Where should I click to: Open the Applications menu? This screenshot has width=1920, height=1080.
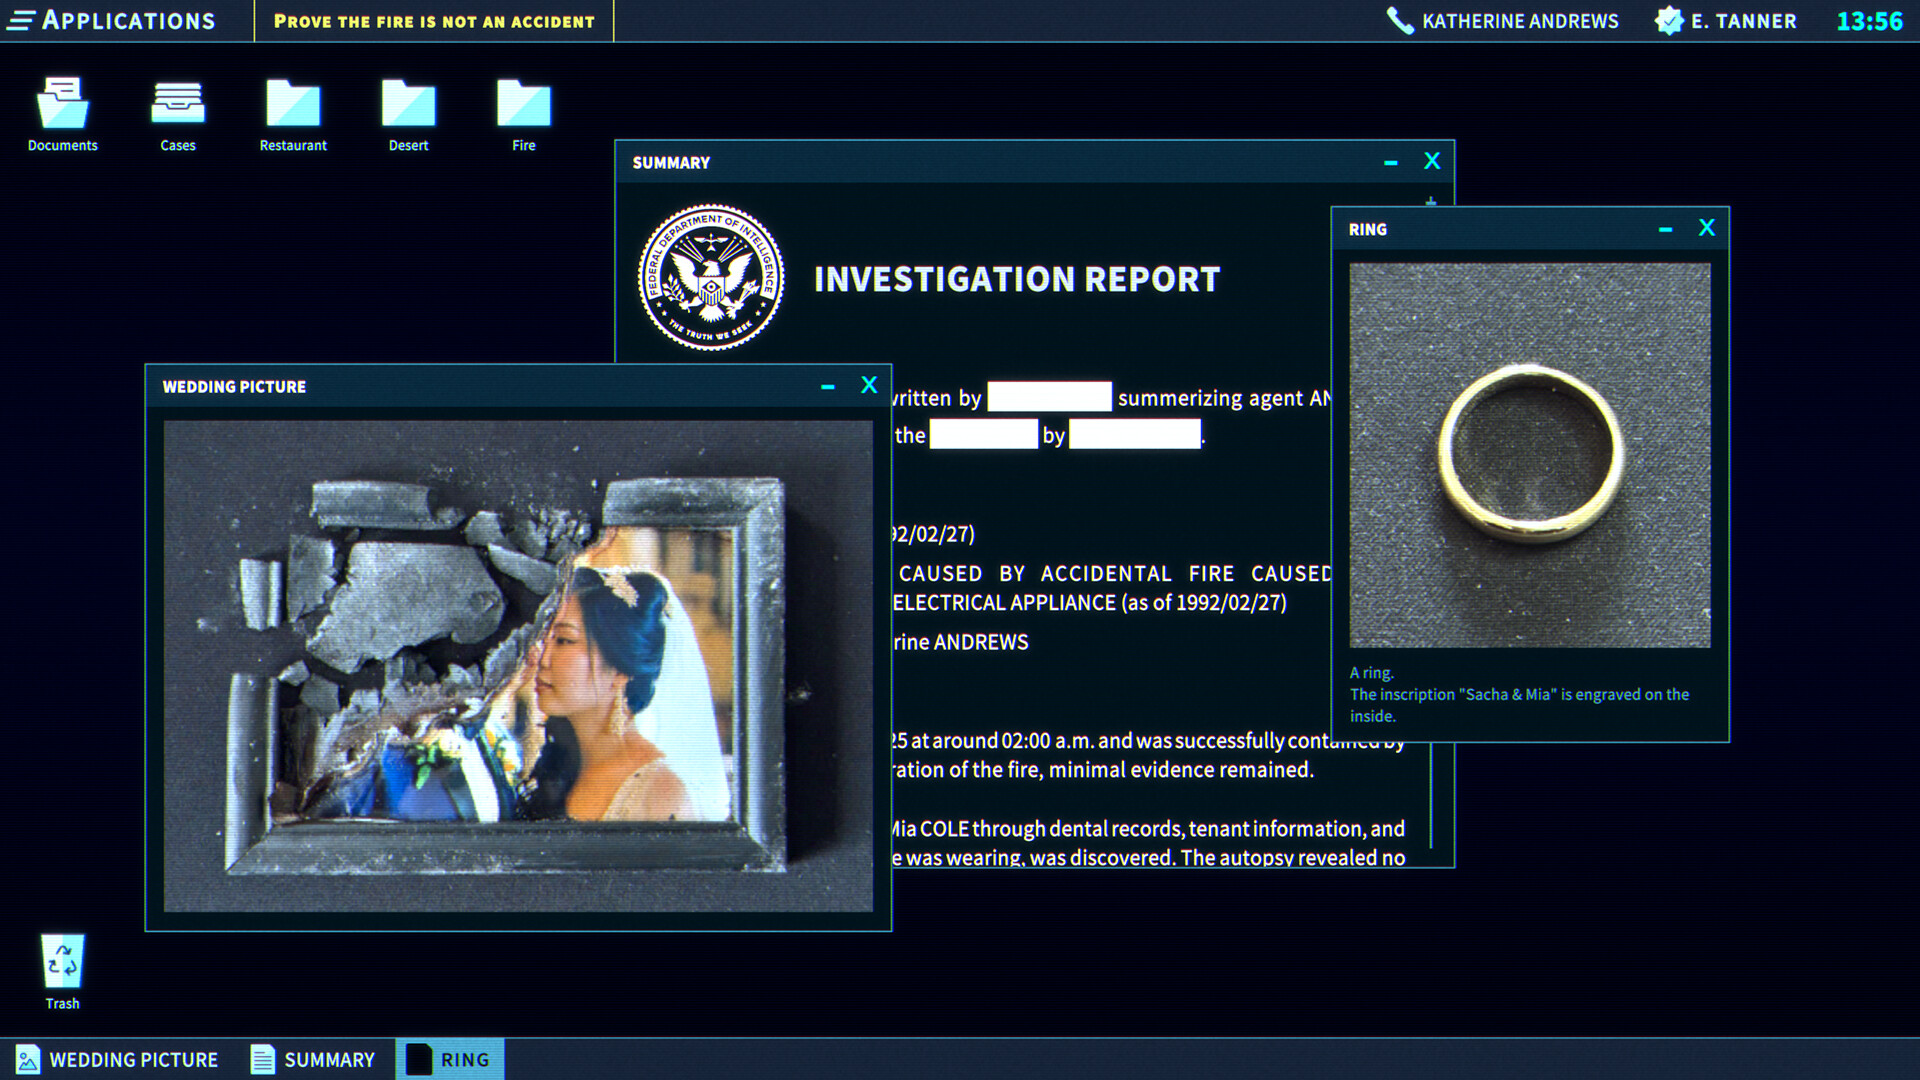(x=115, y=20)
